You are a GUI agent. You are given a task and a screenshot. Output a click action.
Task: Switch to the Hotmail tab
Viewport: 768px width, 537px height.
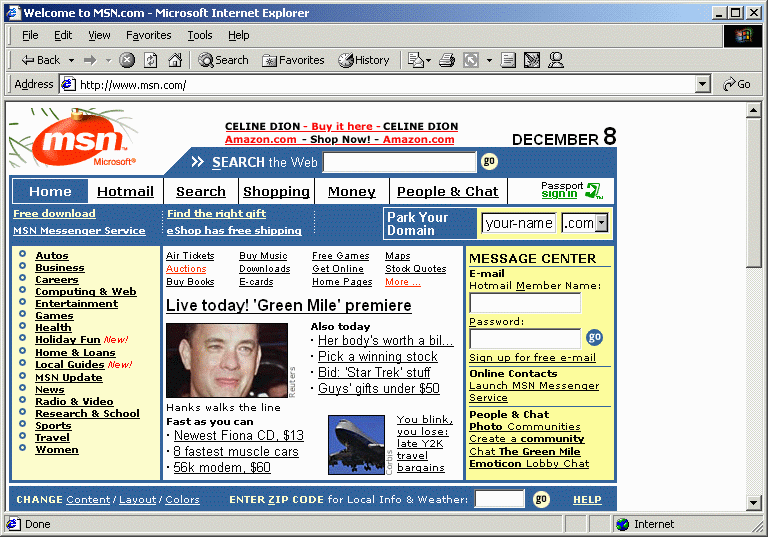(x=125, y=191)
